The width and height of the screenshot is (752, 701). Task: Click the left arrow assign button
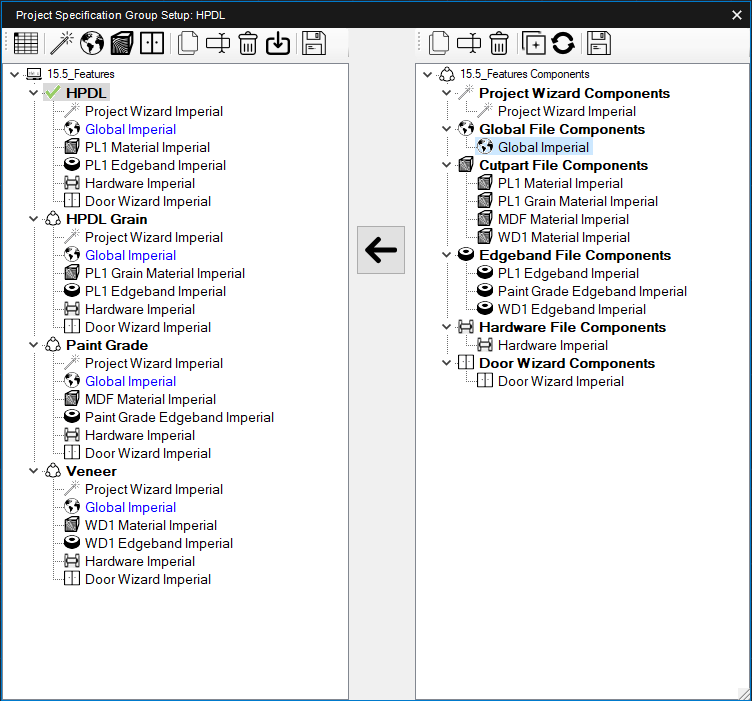pyautogui.click(x=381, y=250)
